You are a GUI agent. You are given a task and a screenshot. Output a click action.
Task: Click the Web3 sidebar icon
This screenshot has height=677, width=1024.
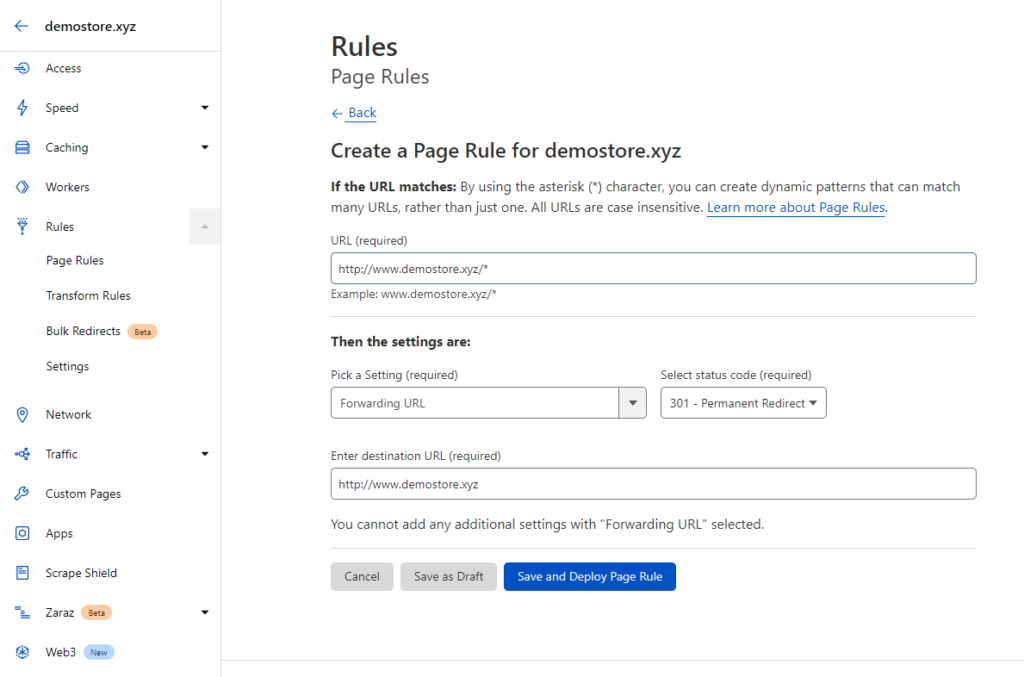[x=22, y=652]
